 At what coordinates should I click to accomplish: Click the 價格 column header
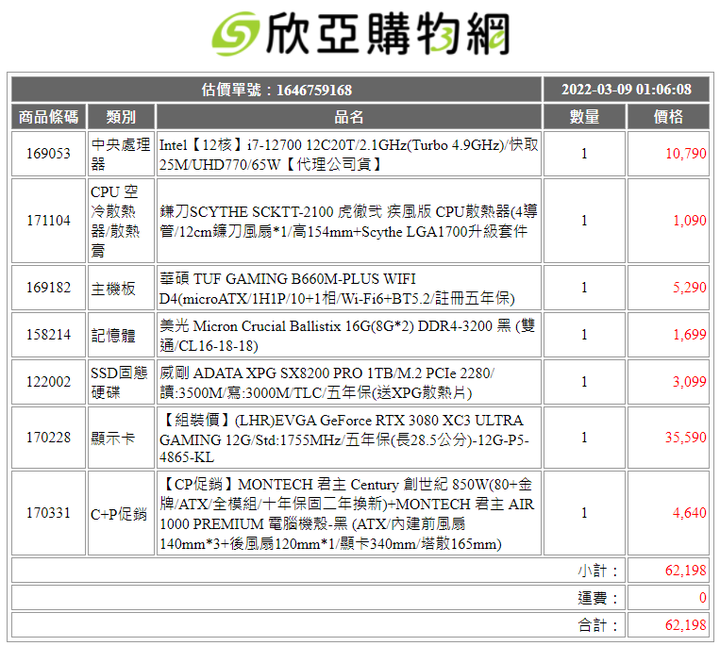[x=668, y=117]
